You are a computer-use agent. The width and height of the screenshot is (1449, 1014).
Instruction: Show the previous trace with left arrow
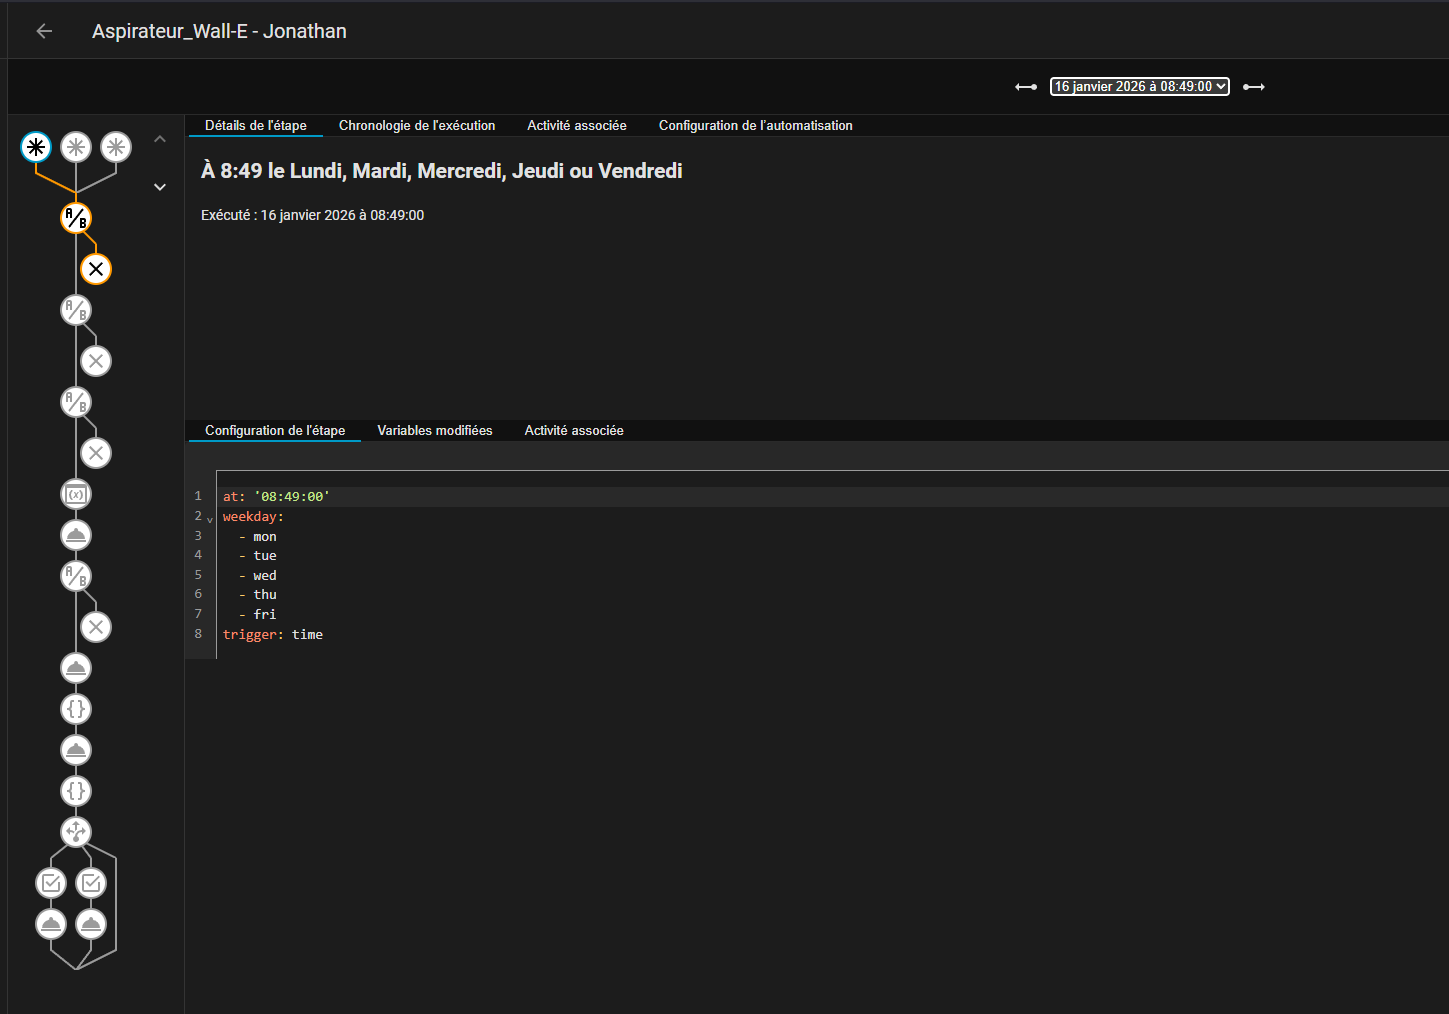coord(1026,87)
